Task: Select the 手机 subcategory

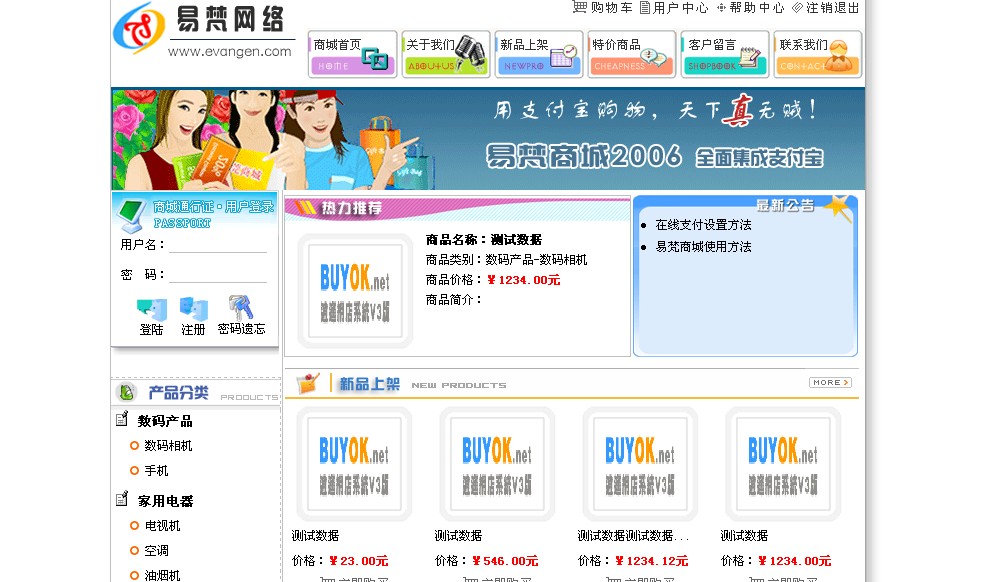Action: (x=156, y=470)
